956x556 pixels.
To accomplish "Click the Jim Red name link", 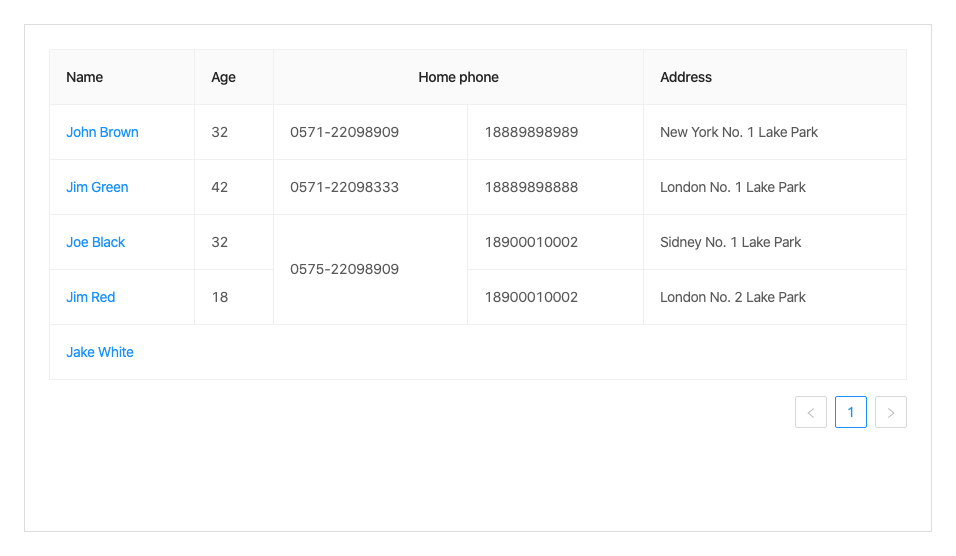I will 91,297.
